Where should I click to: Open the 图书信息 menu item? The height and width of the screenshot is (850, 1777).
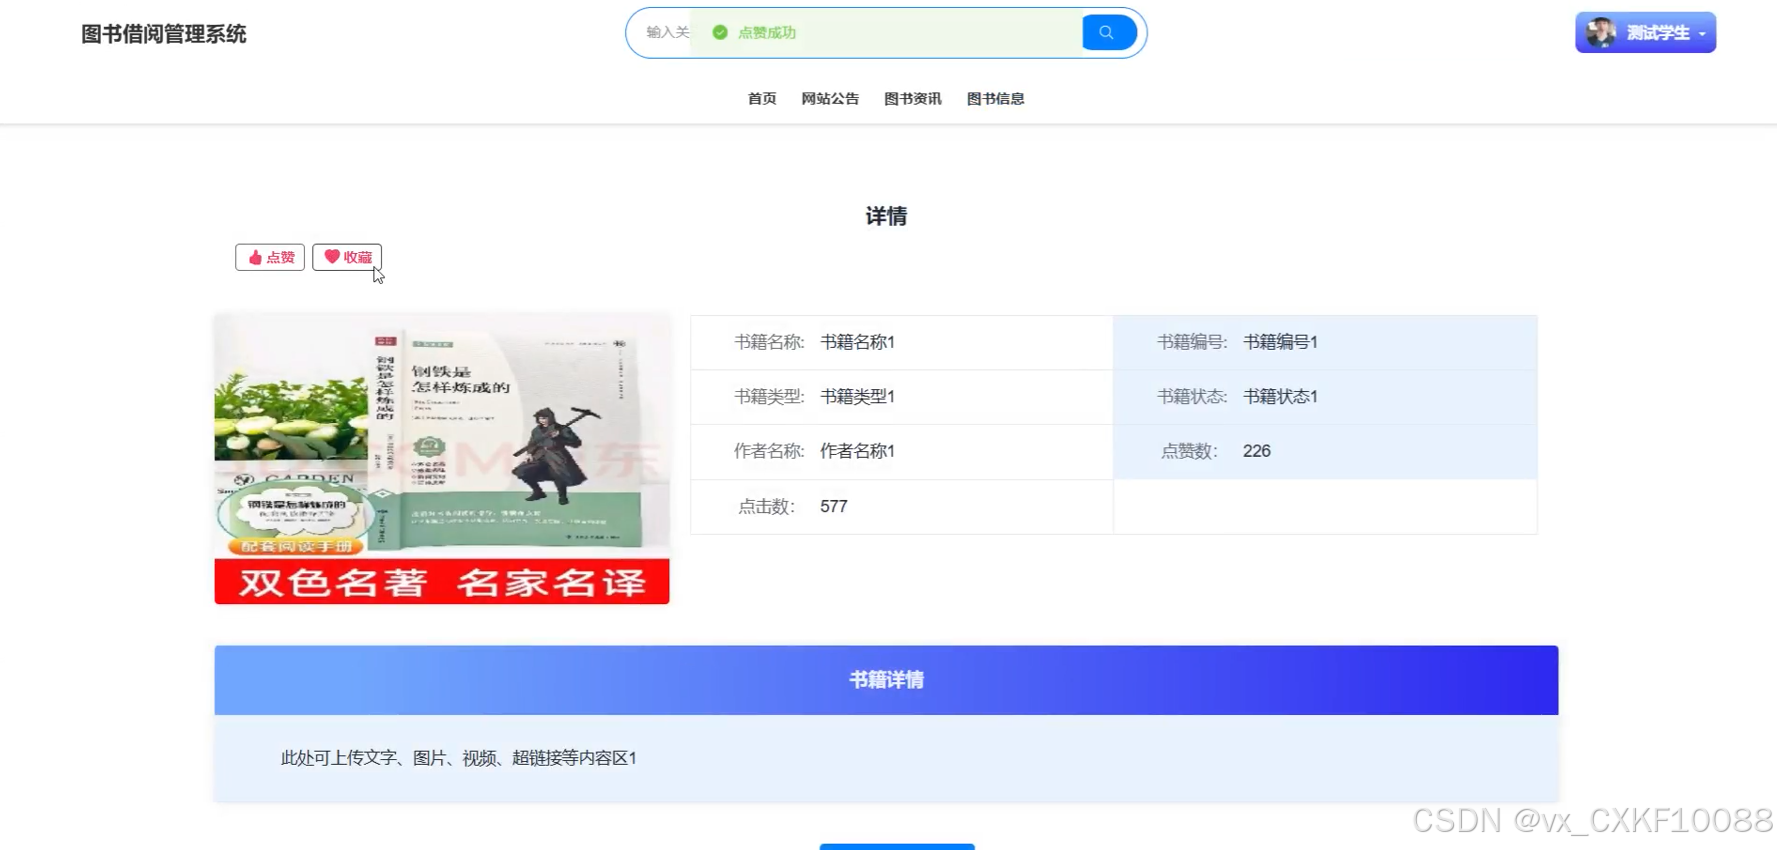click(x=995, y=99)
